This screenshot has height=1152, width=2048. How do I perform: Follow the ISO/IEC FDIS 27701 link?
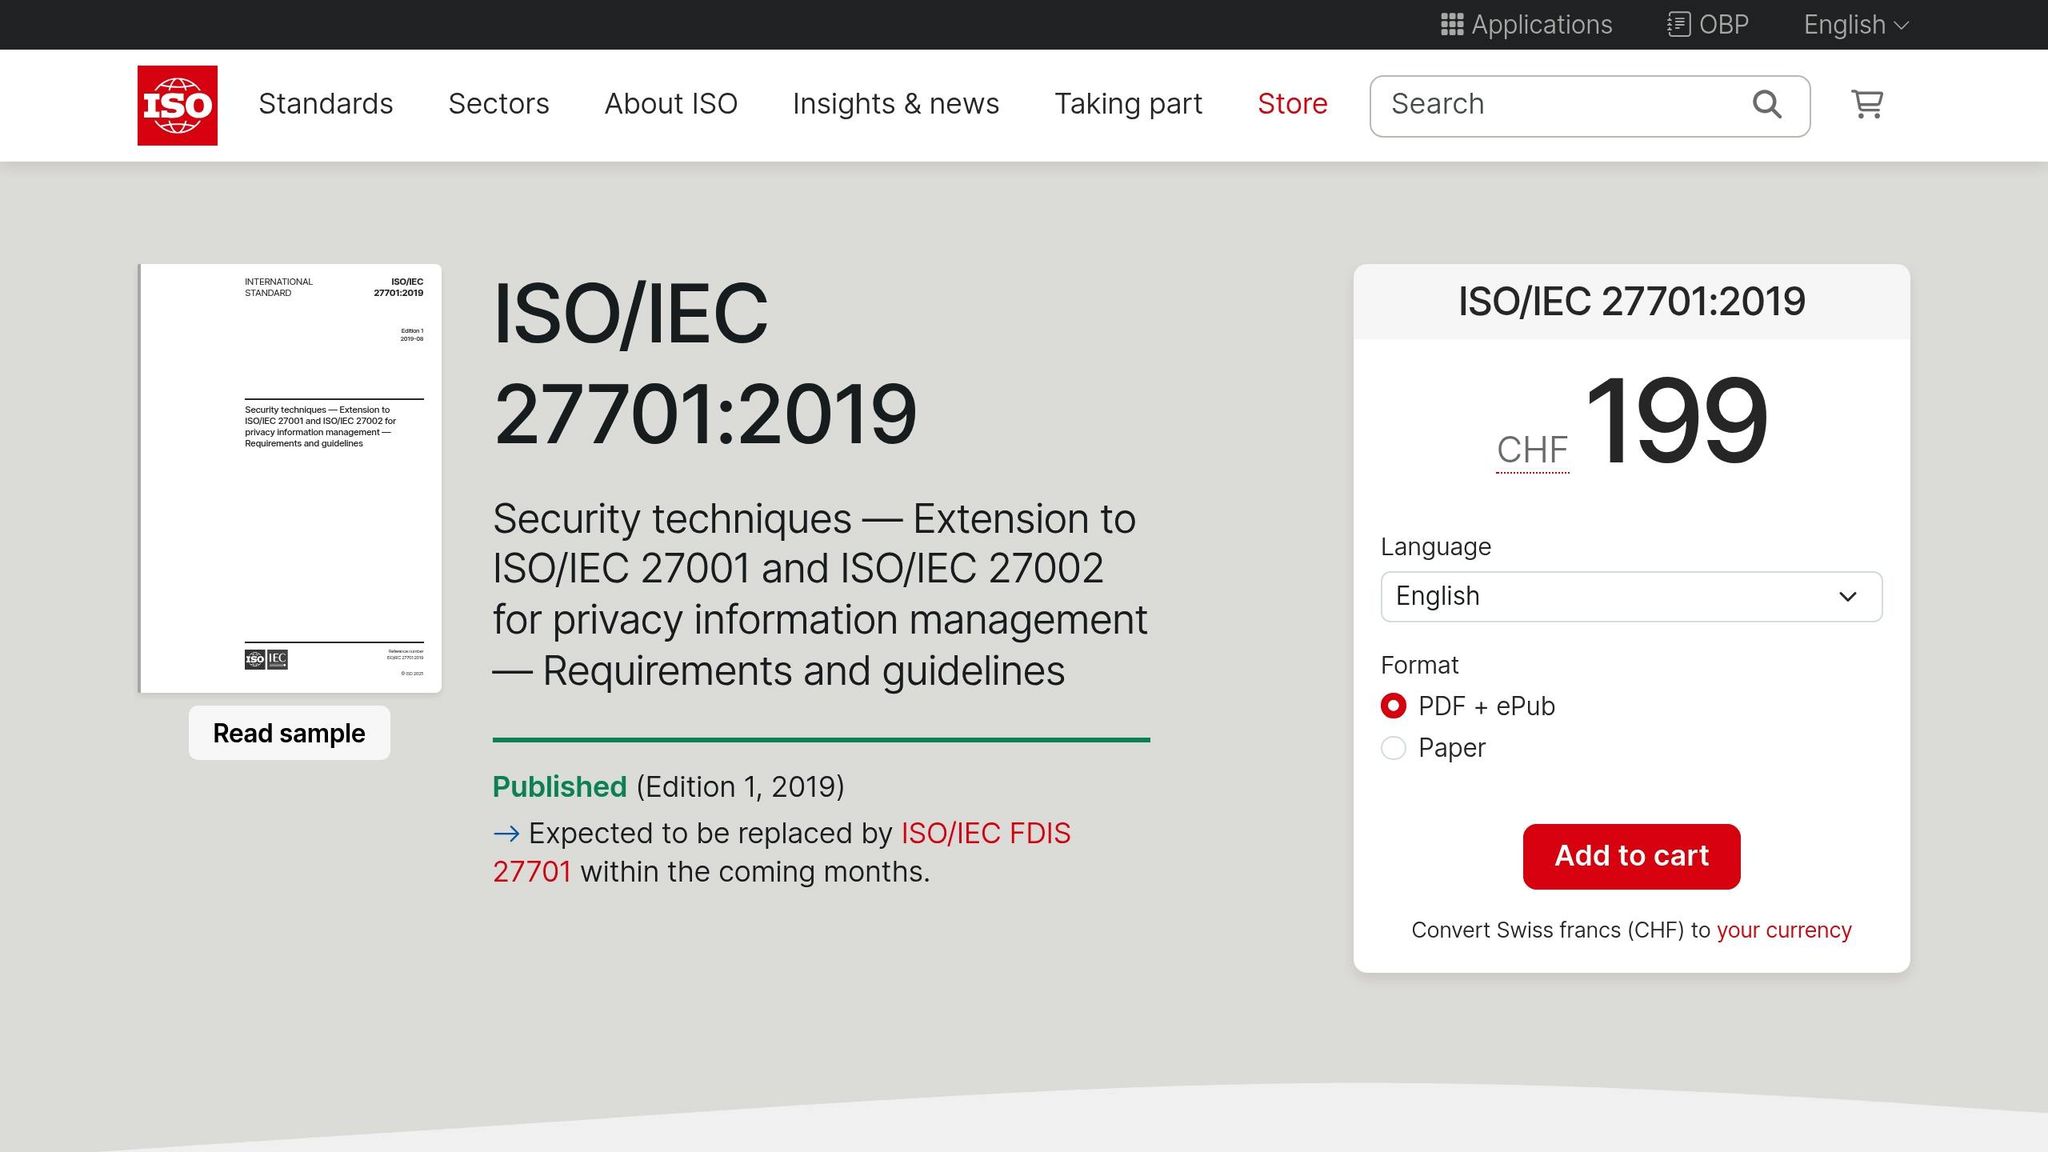coord(985,833)
